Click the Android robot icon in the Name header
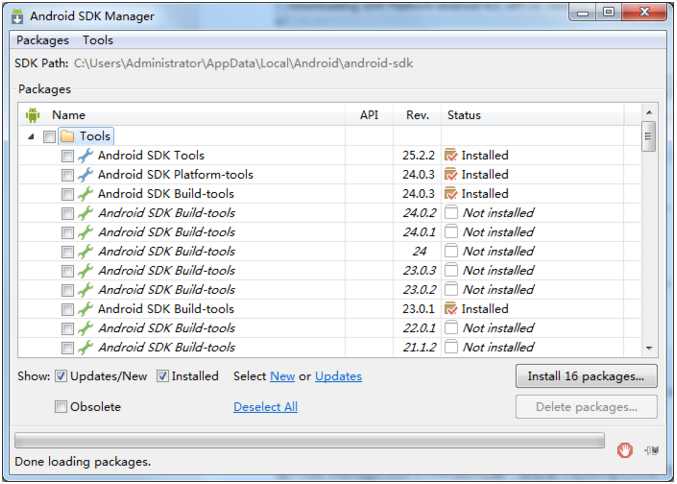Screen dimensions: 677x484 click(33, 115)
